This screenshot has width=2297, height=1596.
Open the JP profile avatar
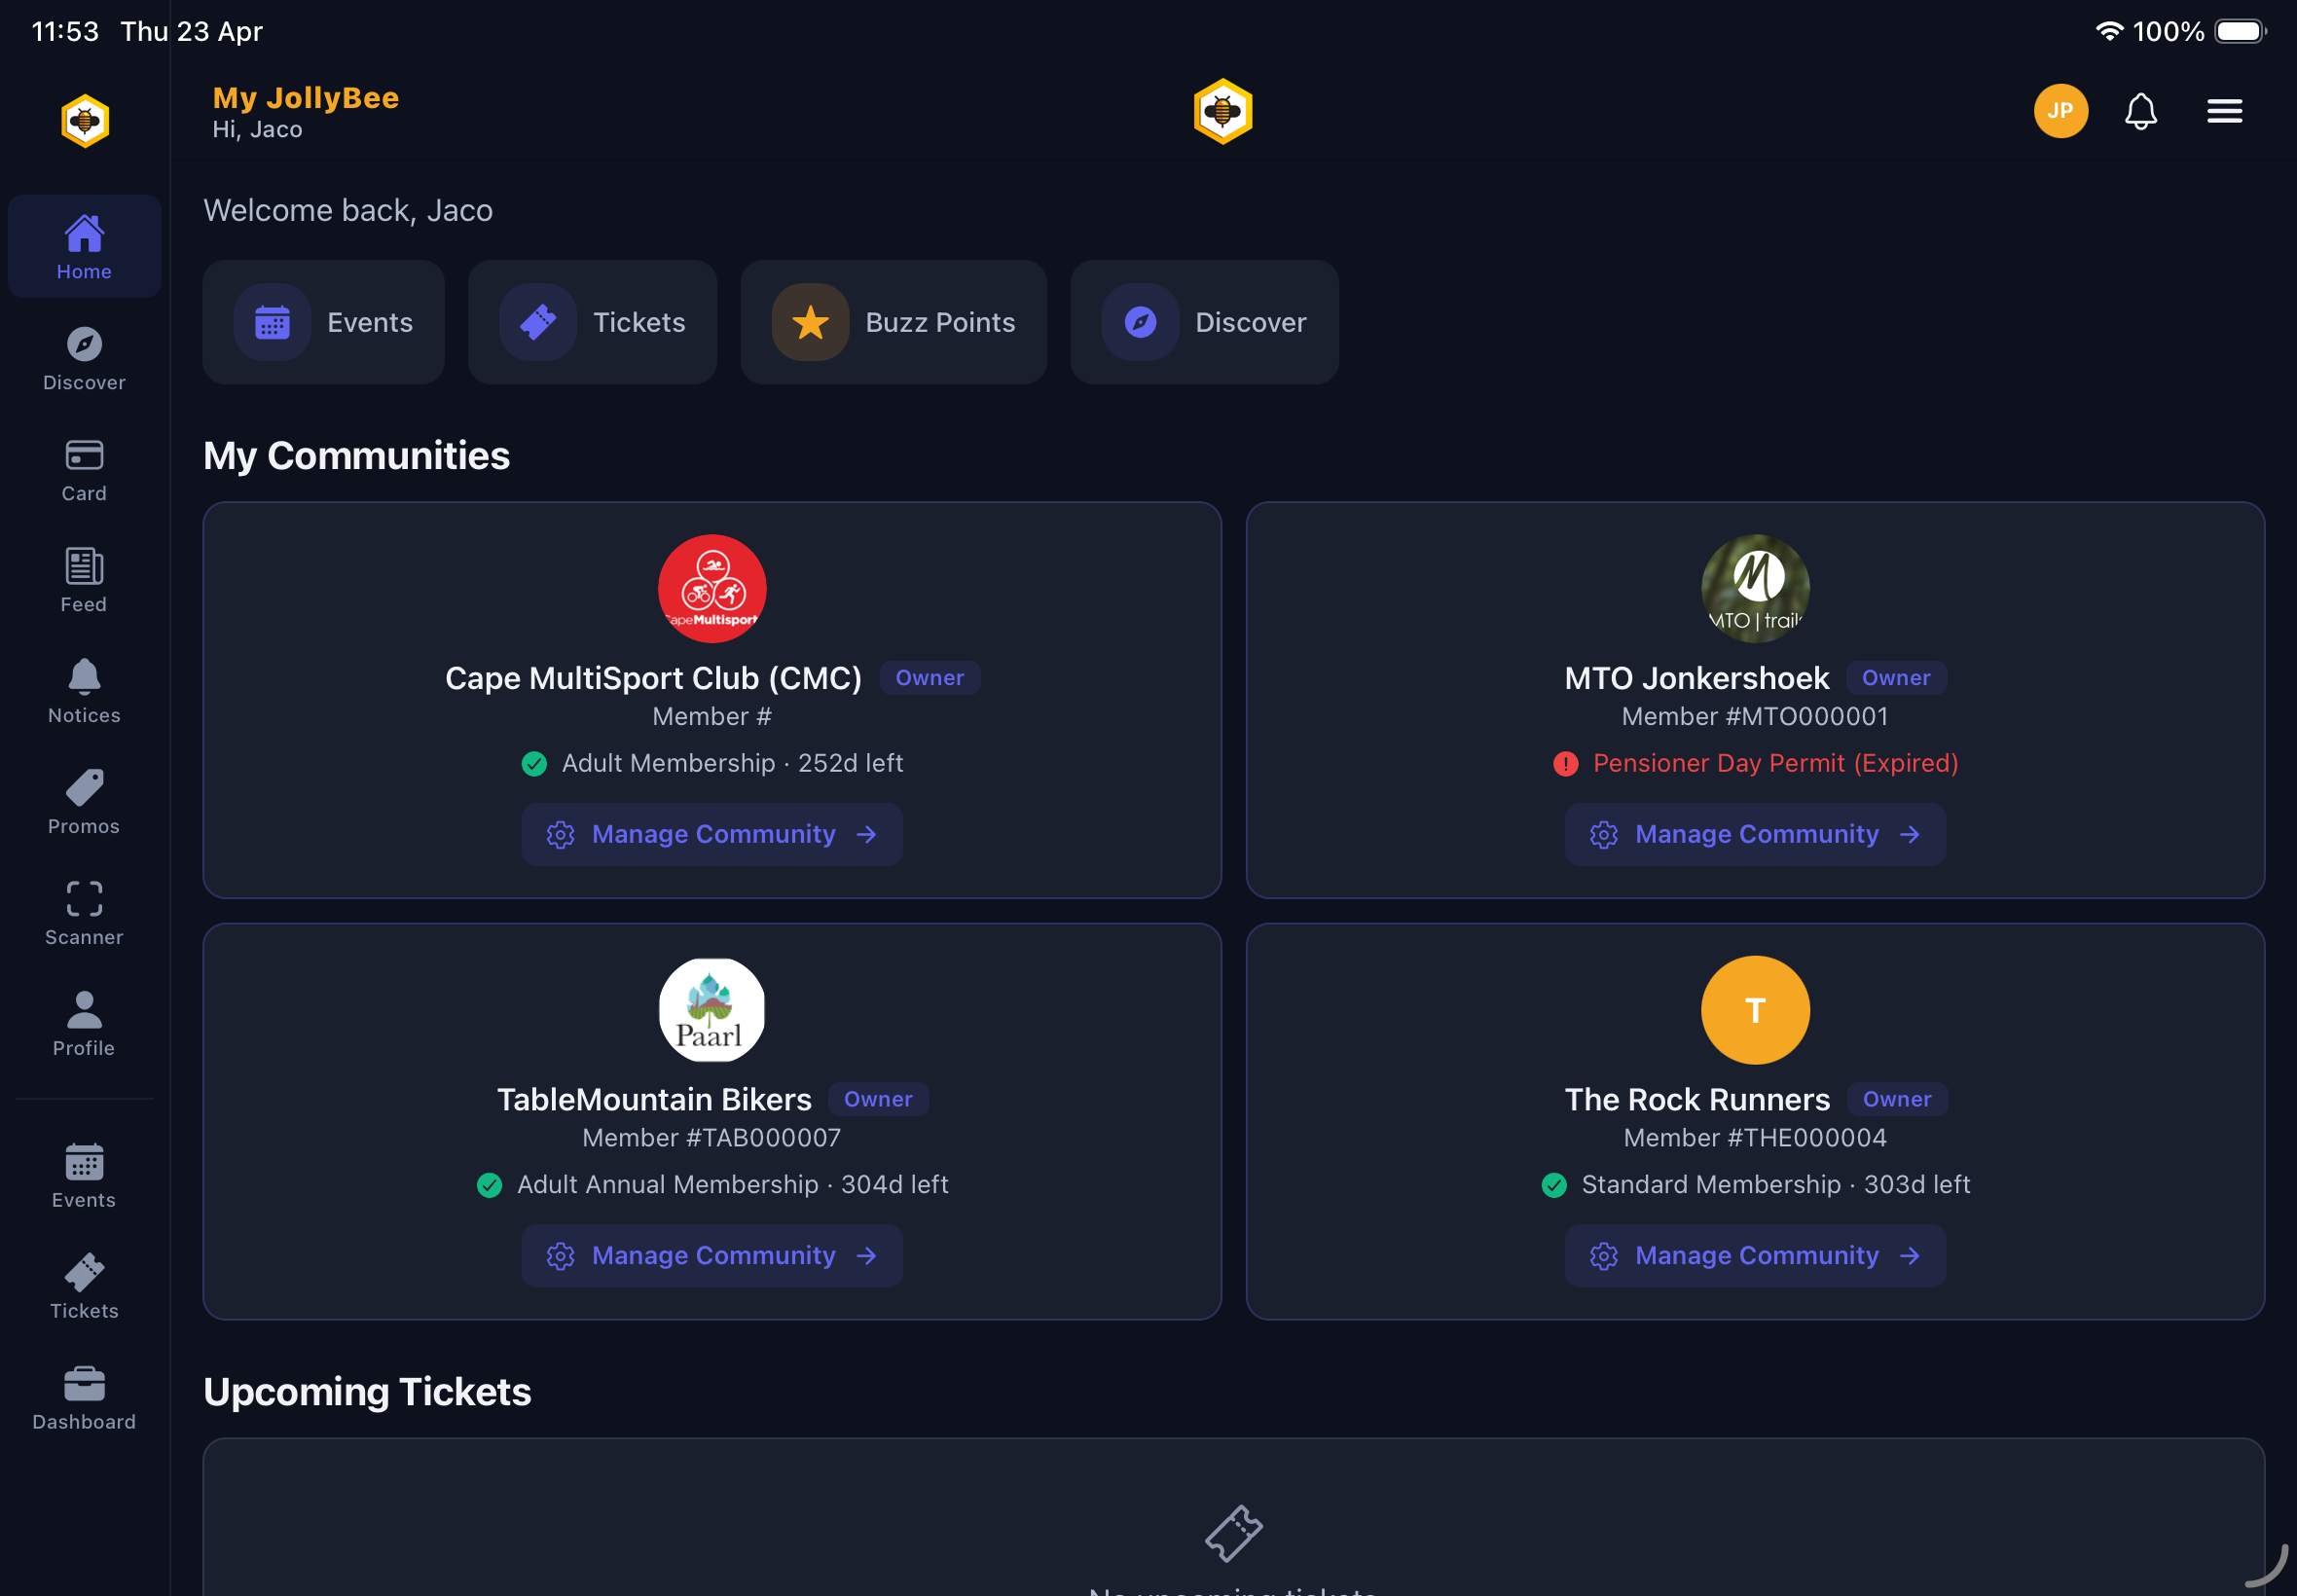click(2060, 111)
